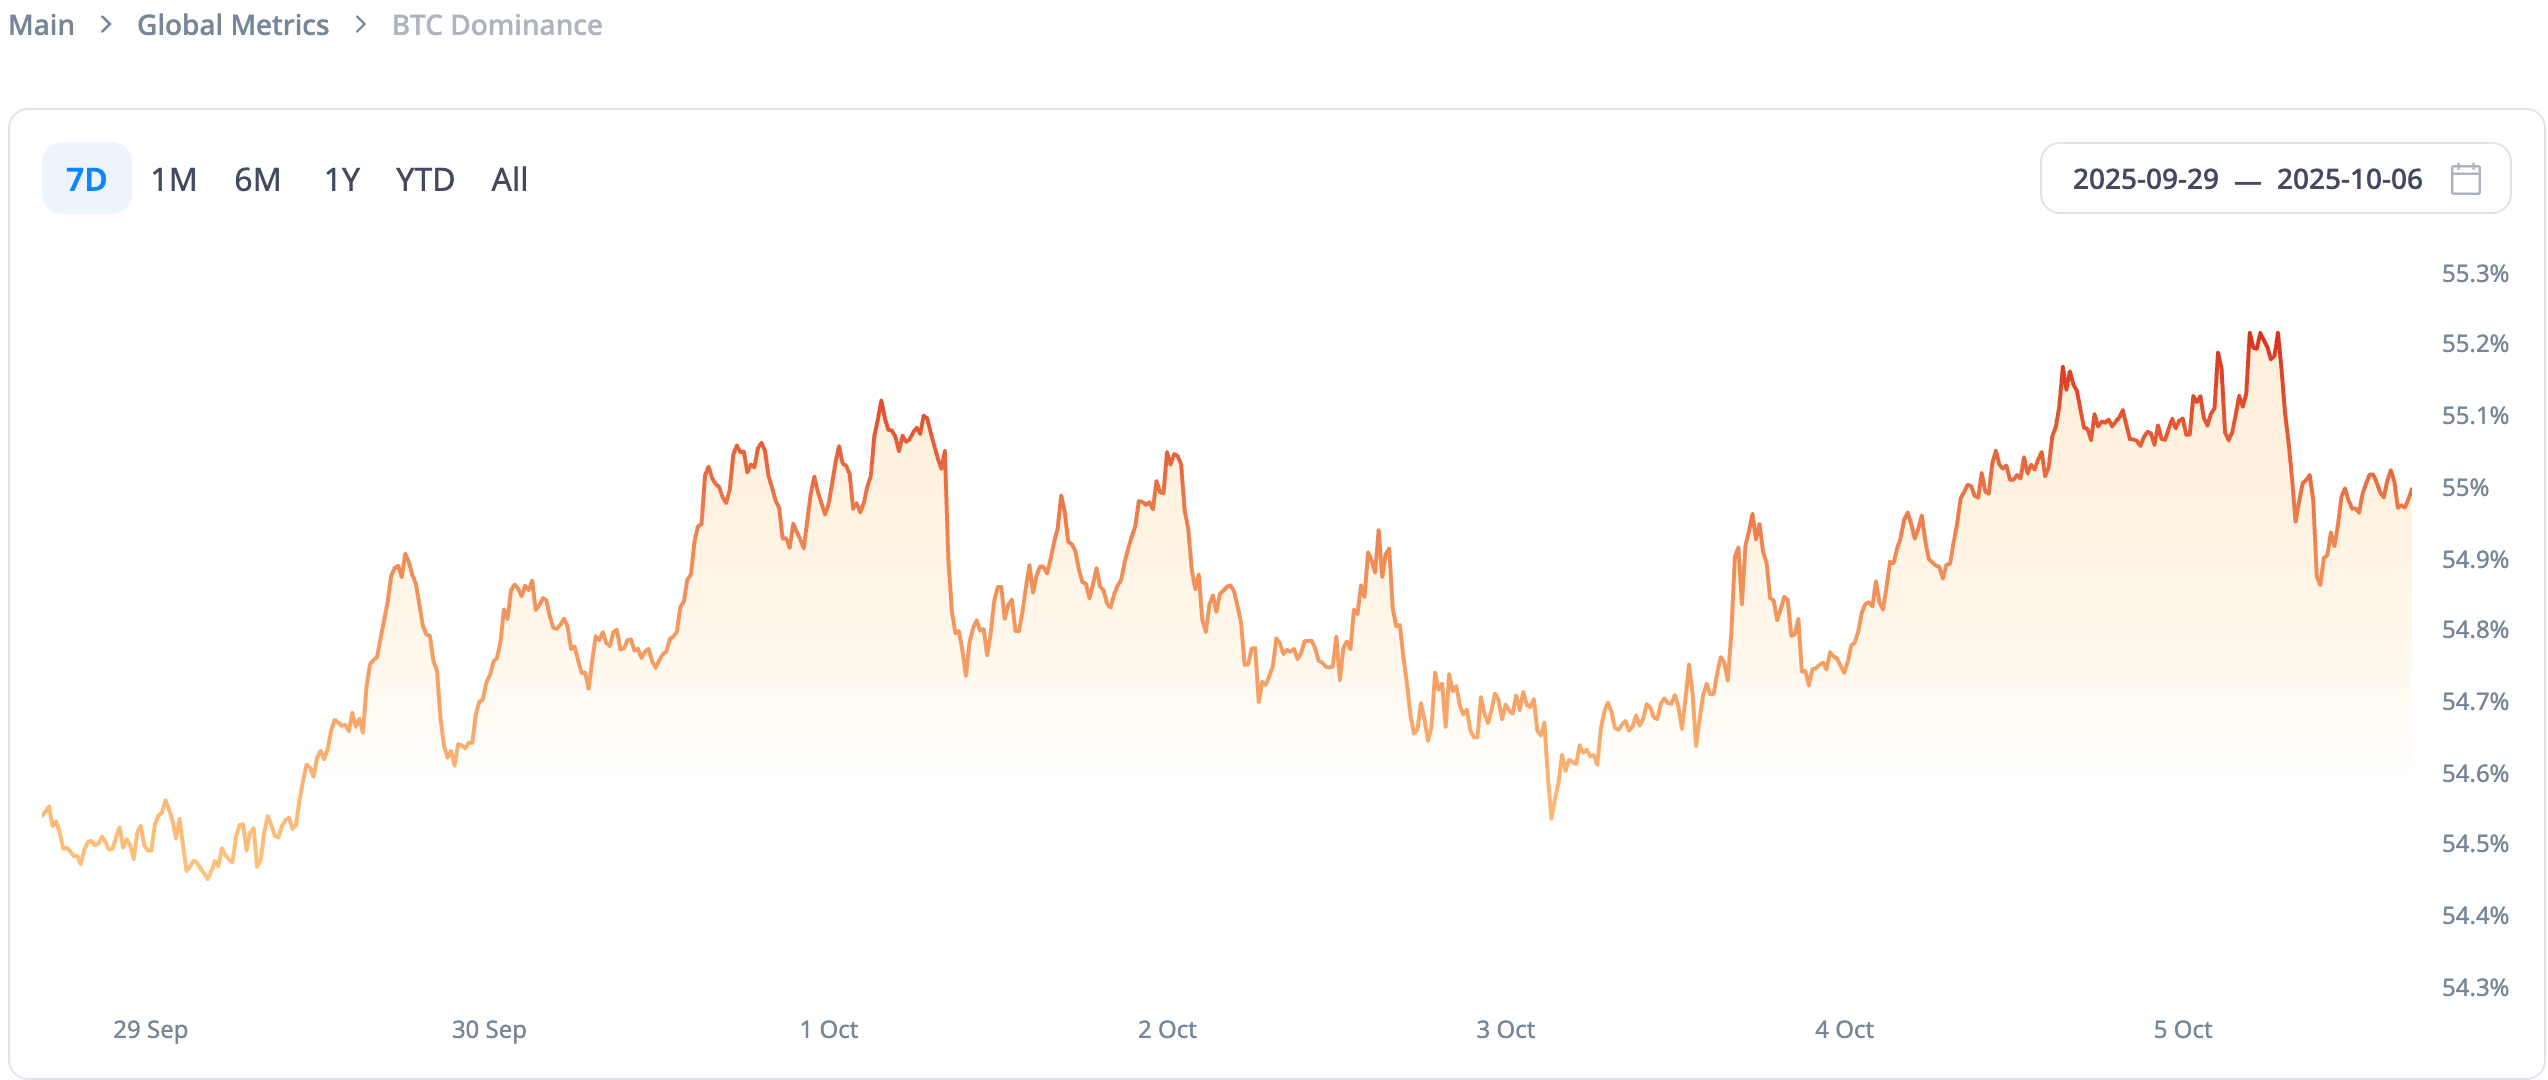The width and height of the screenshot is (2548, 1080).
Task: Click the 3 Oct x-axis label
Action: 1505,1029
